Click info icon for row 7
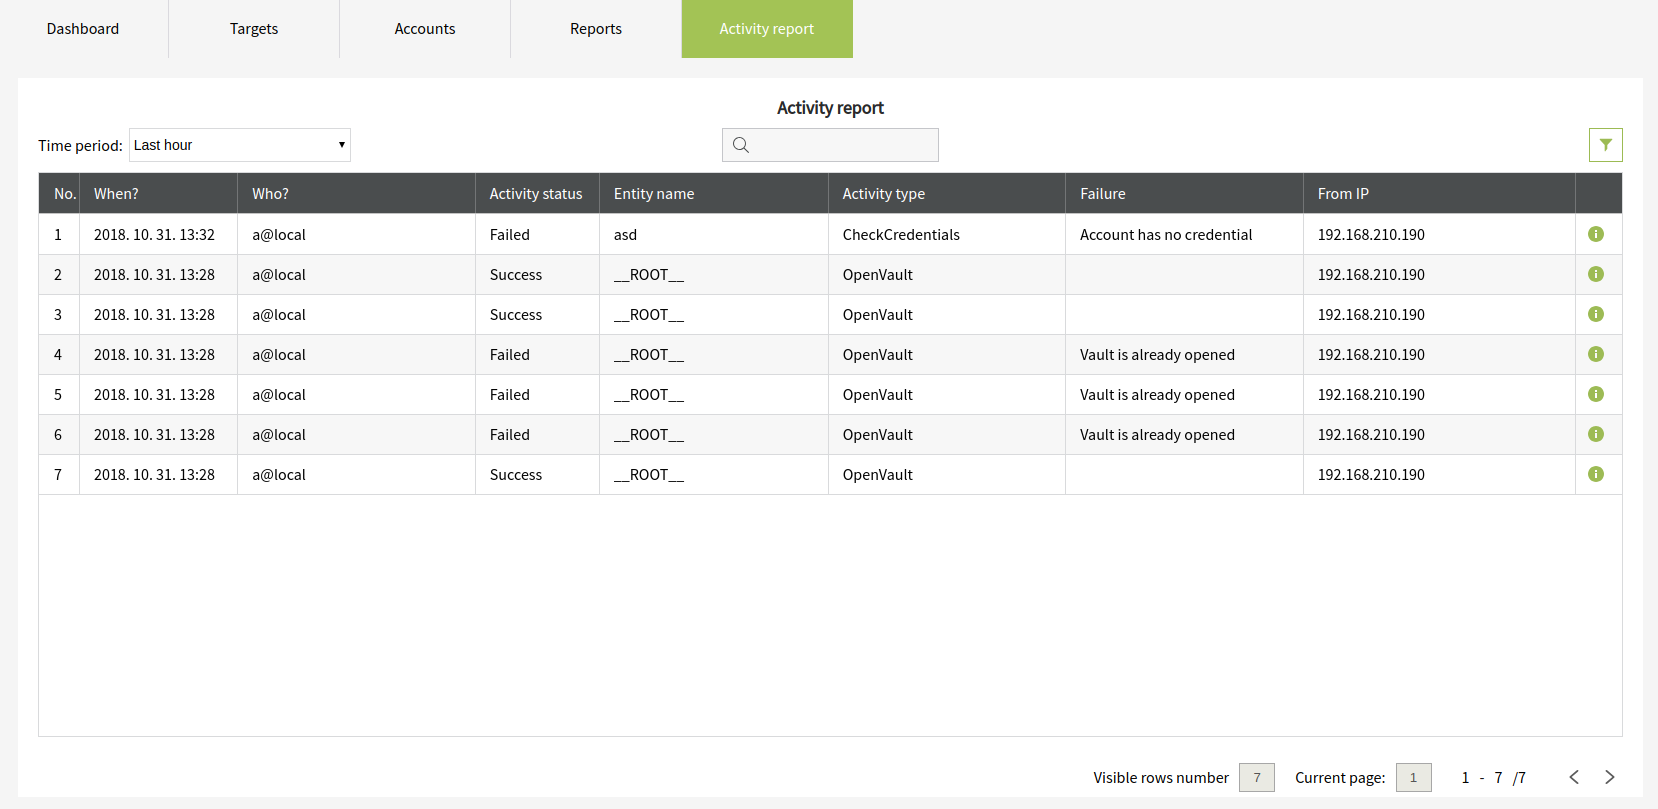This screenshot has width=1658, height=809. (1596, 474)
